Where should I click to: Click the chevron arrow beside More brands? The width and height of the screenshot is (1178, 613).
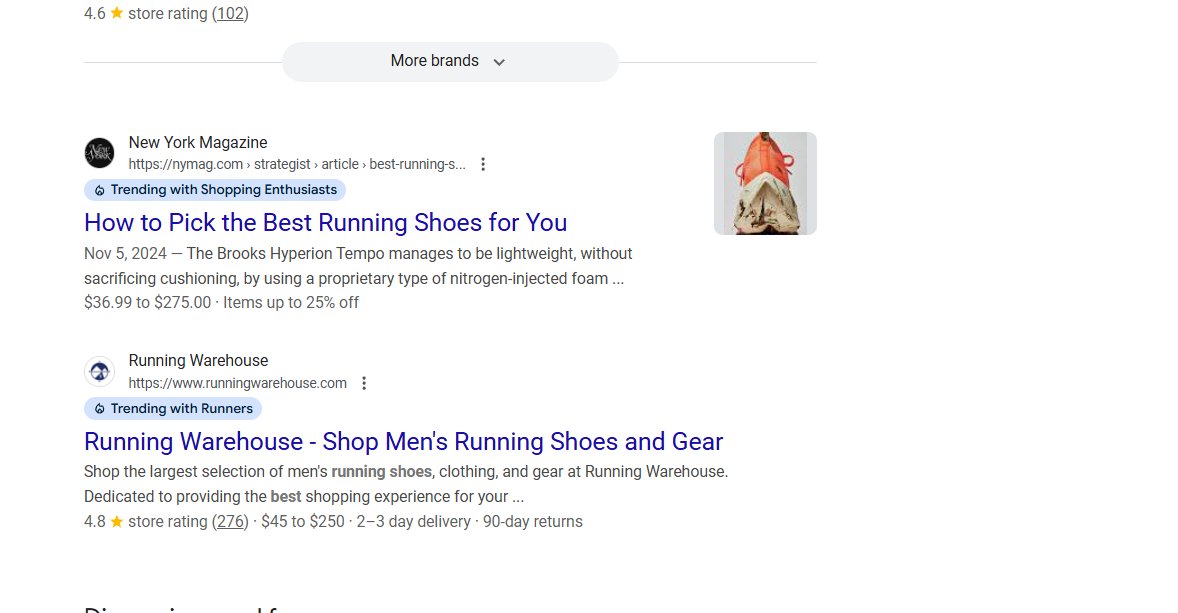pos(499,62)
